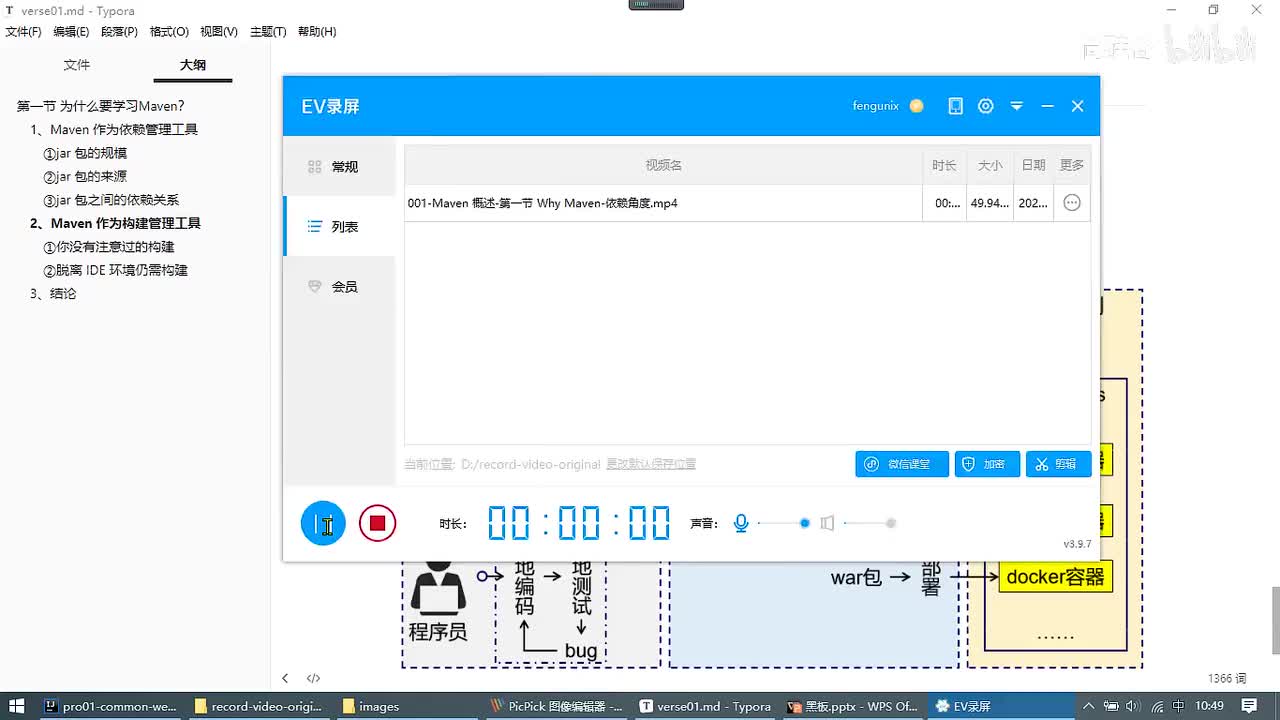
Task: Select the 001-Maven 概述 video row
Action: click(747, 203)
